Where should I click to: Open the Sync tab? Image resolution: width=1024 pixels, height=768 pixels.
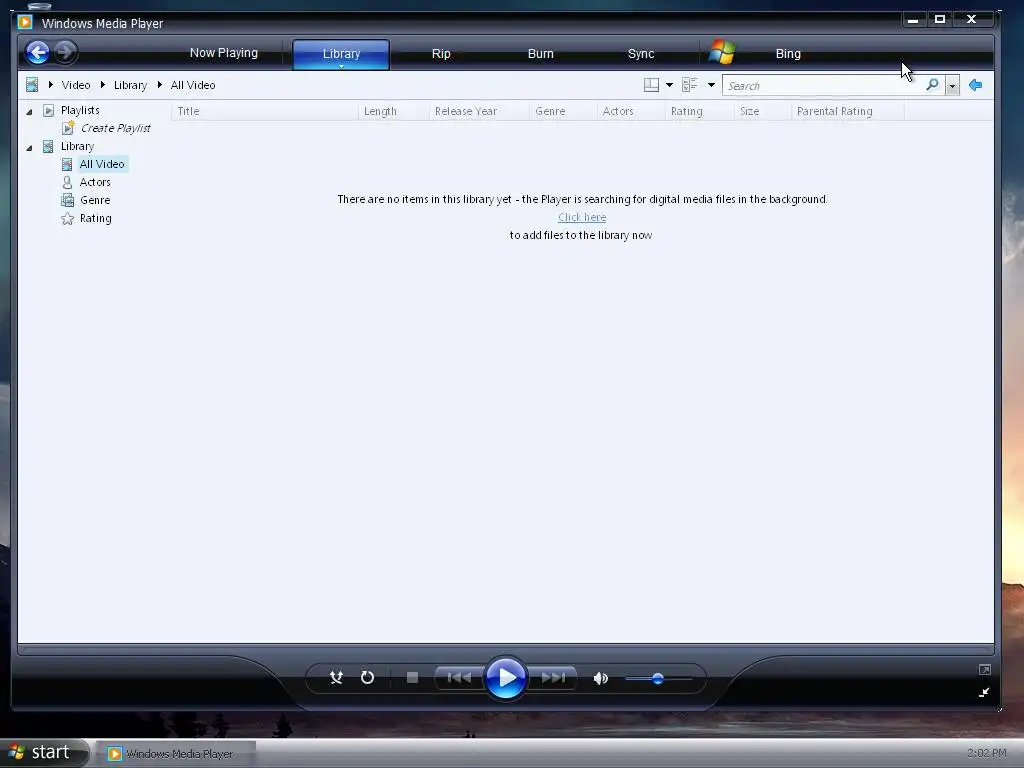(641, 54)
